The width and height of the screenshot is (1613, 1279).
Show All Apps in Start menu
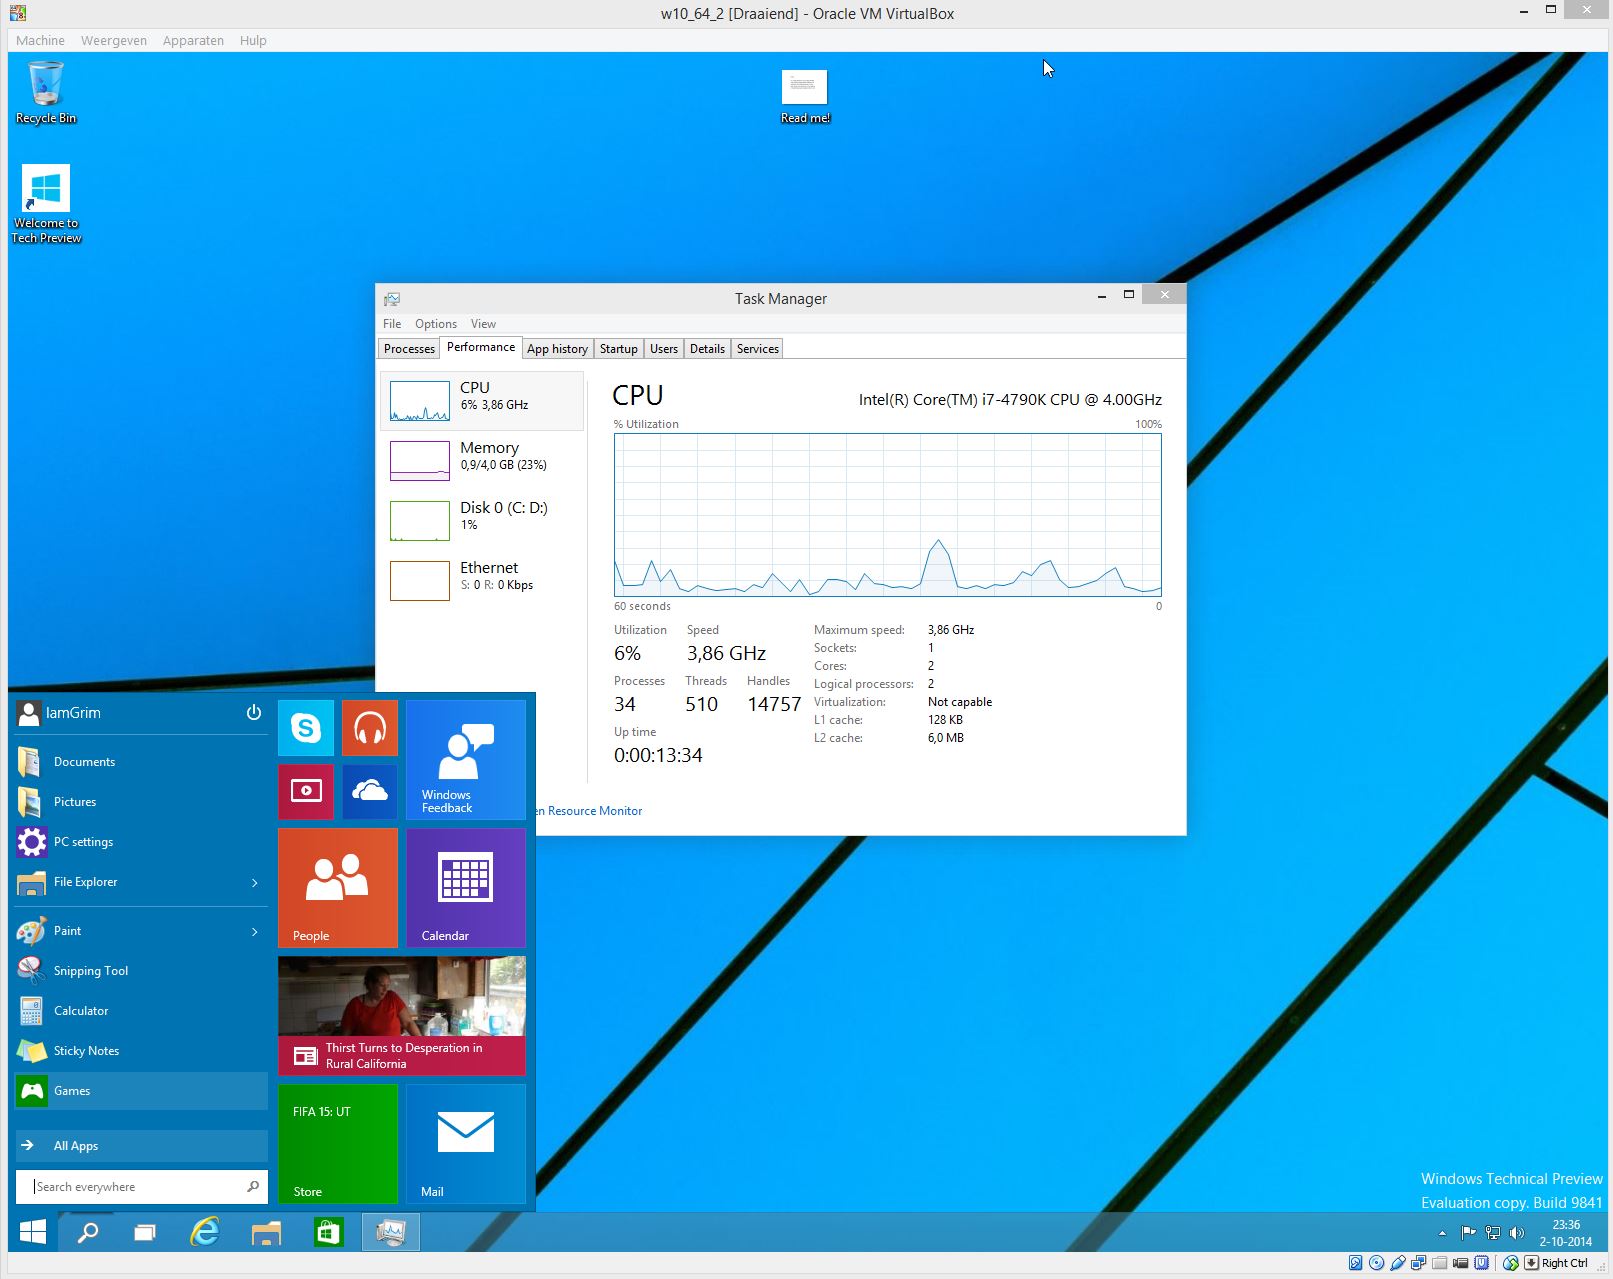click(141, 1146)
